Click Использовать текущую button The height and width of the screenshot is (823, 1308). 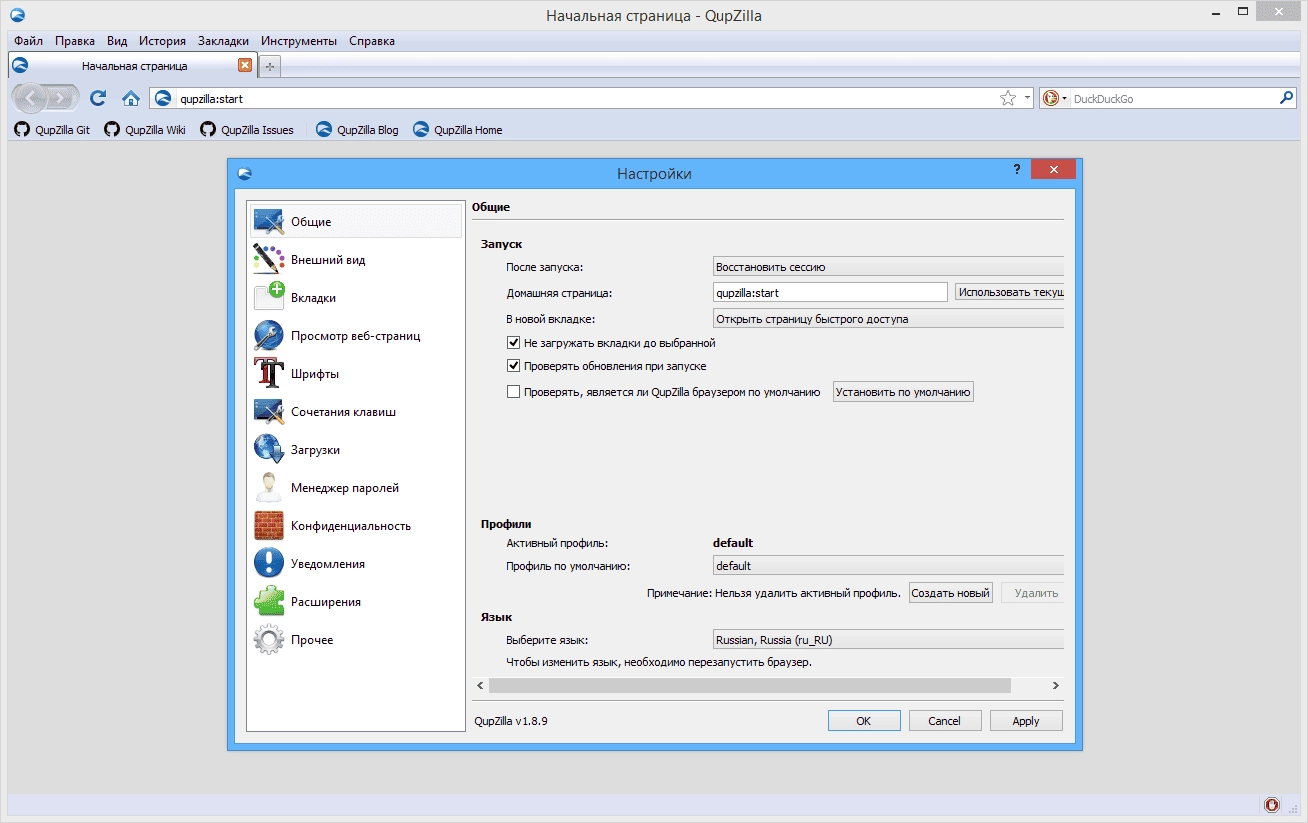tap(1009, 292)
